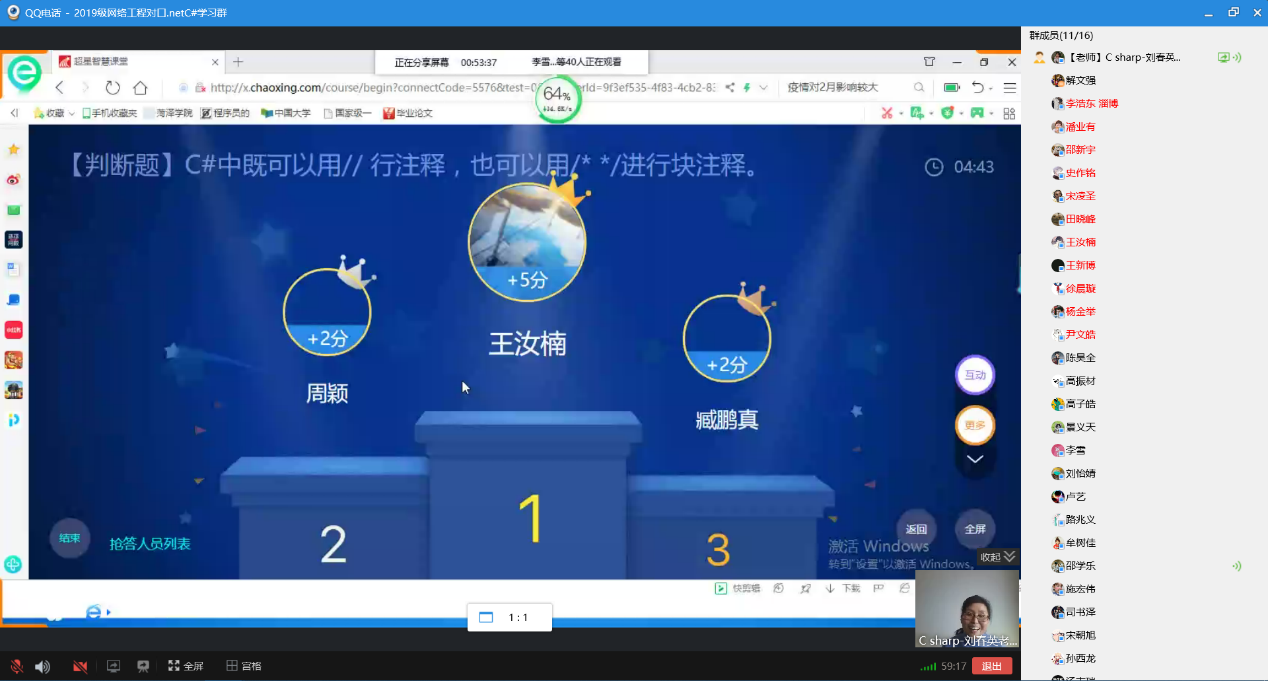Open 菏泽学院 bookmark

tap(168, 113)
